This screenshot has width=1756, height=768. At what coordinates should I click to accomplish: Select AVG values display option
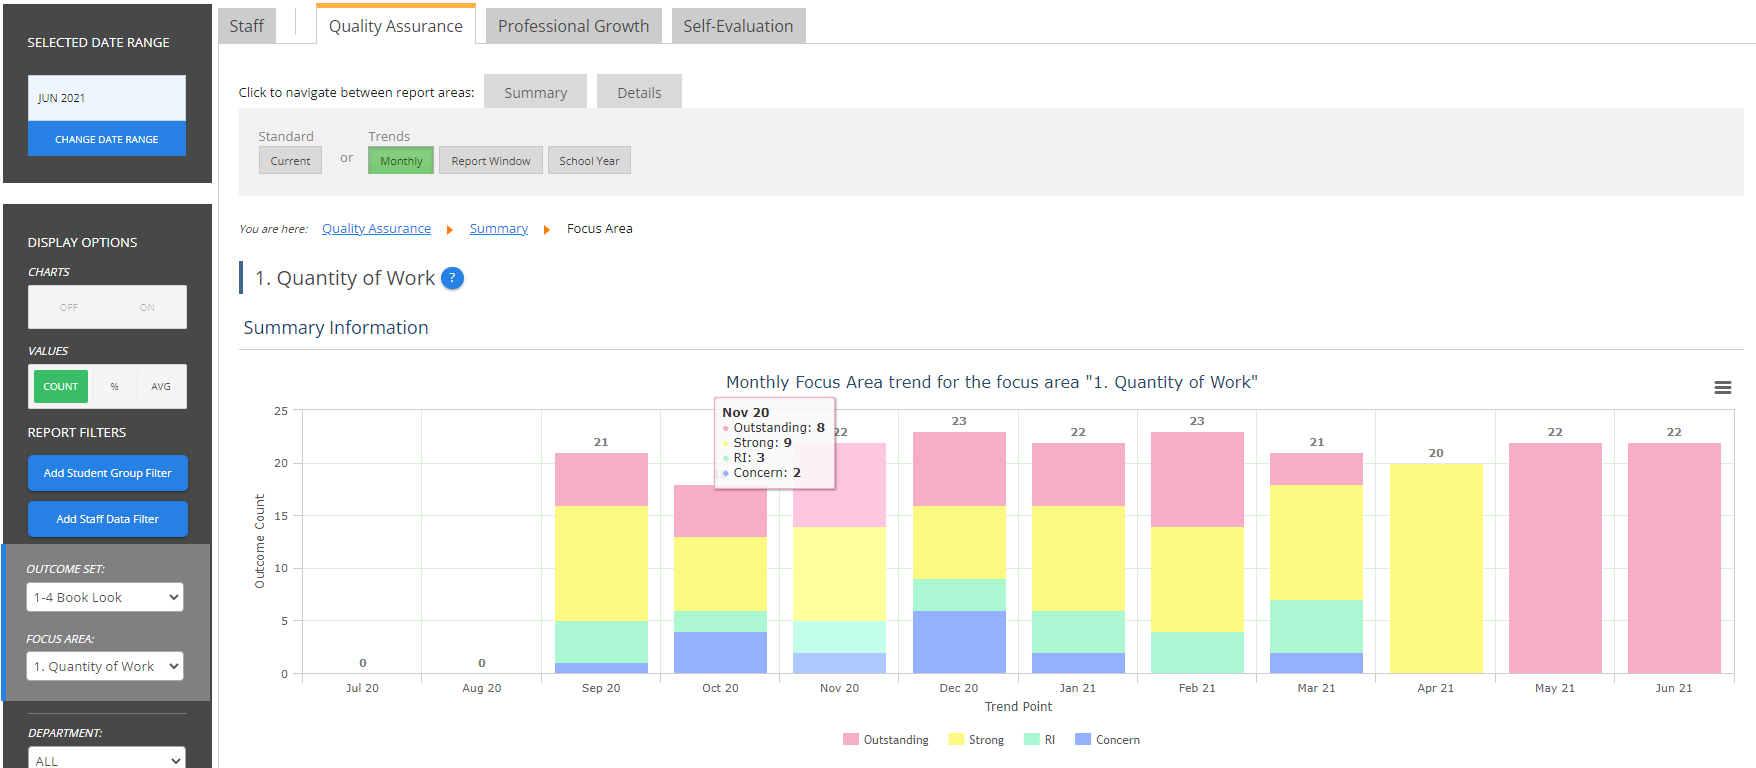tap(161, 387)
